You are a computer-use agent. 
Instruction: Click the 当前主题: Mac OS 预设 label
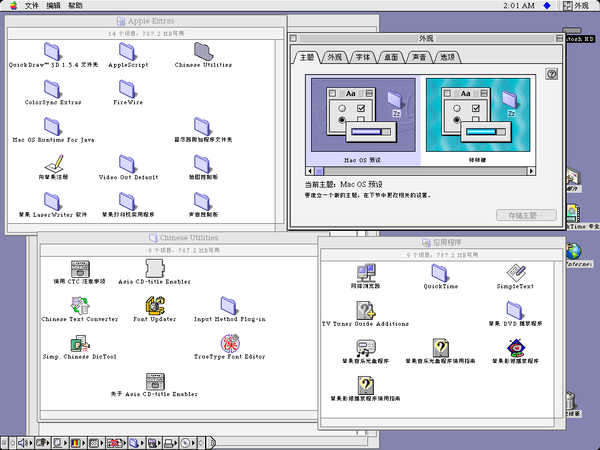pos(343,184)
